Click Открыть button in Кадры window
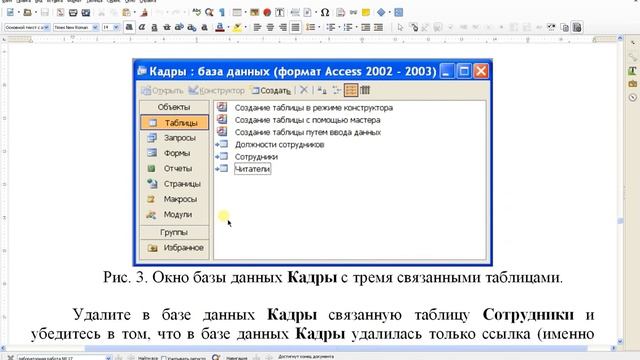Image resolution: width=640 pixels, height=360 pixels. (162, 91)
